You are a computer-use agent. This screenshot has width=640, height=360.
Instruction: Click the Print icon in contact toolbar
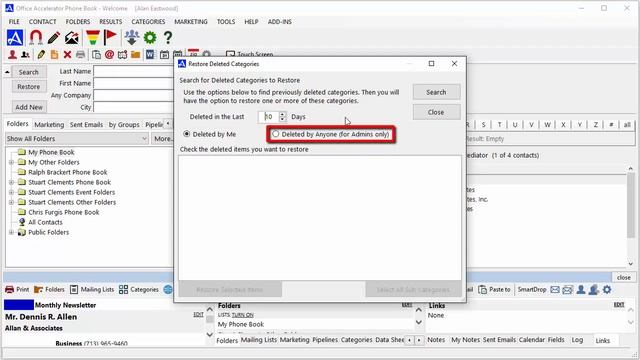(9, 289)
